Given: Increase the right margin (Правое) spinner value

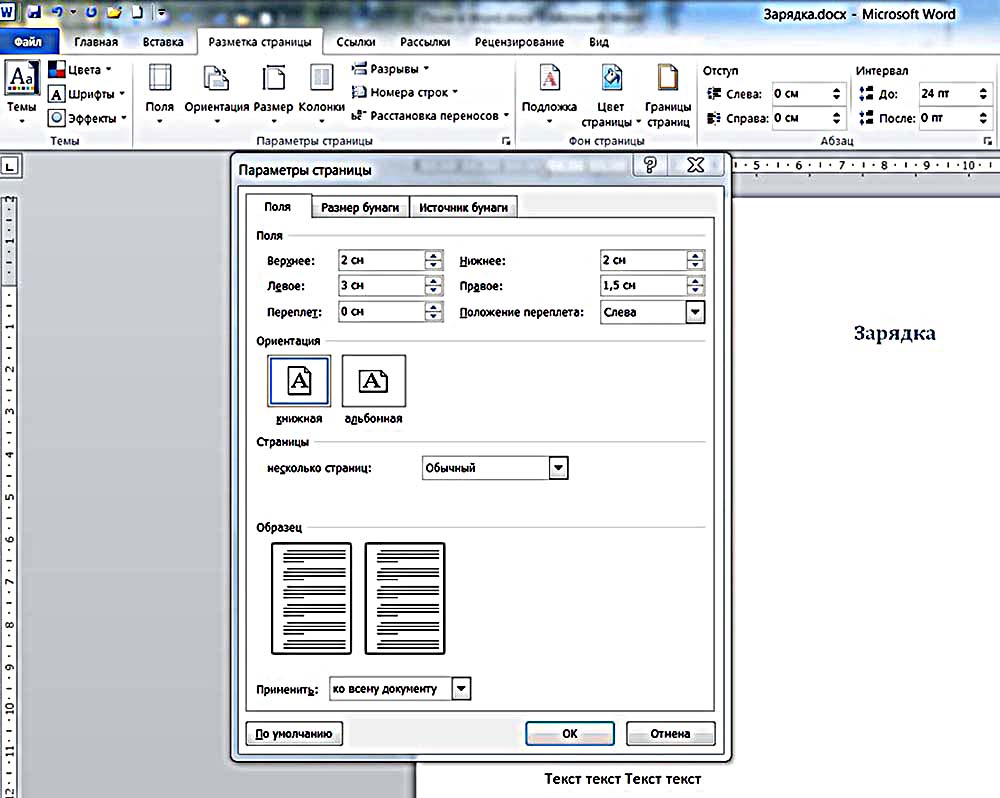Looking at the screenshot, I should (696, 281).
